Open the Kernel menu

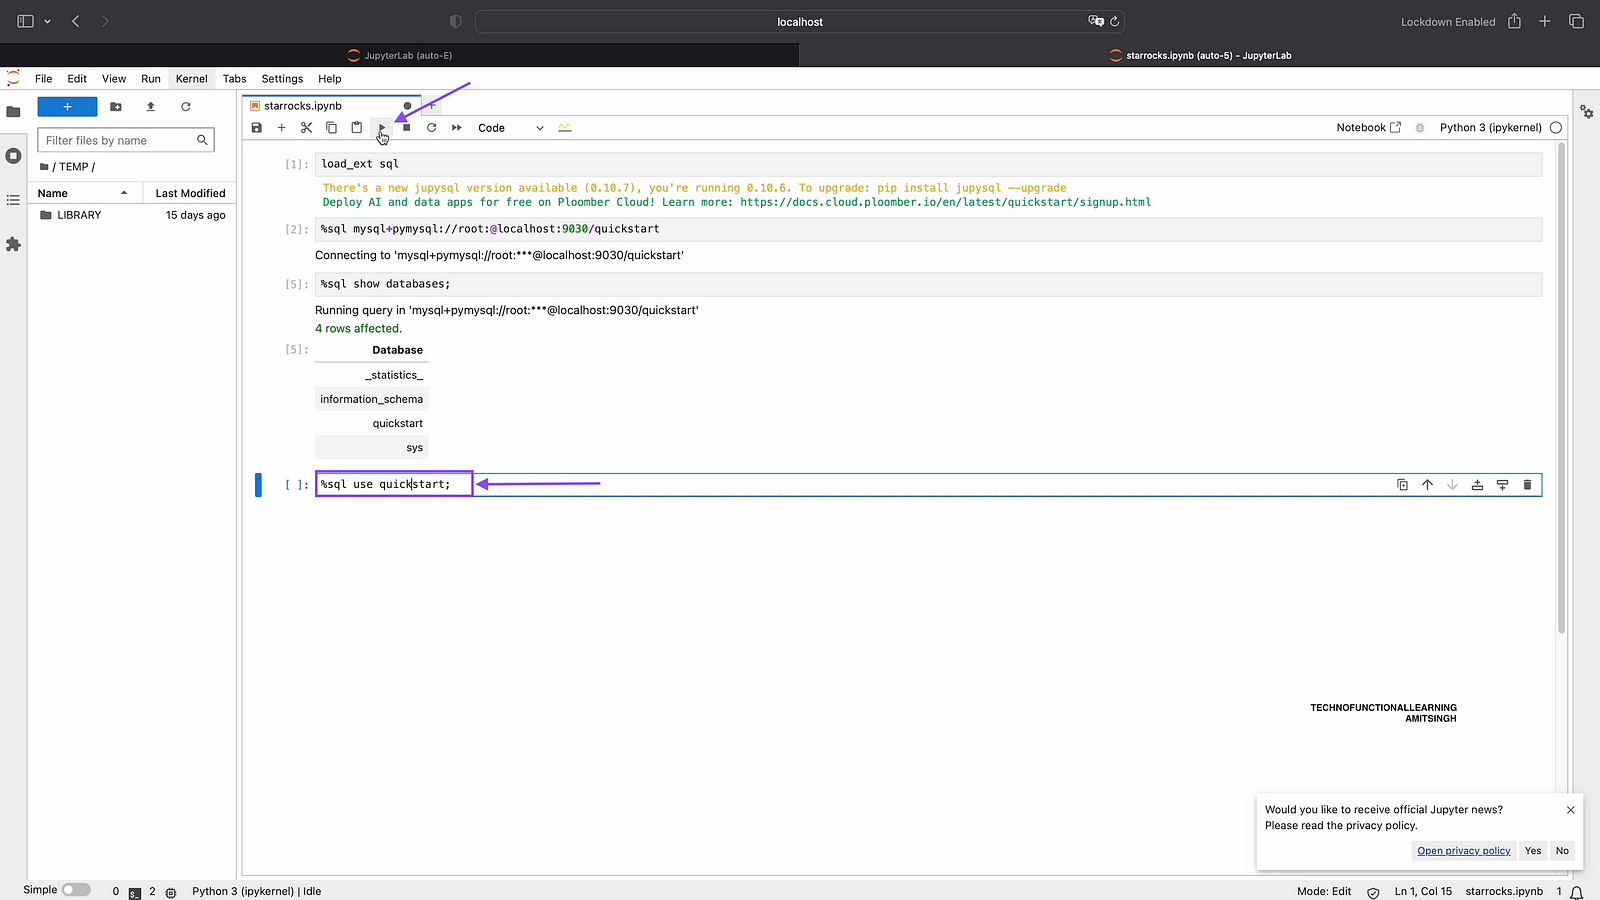pos(191,79)
